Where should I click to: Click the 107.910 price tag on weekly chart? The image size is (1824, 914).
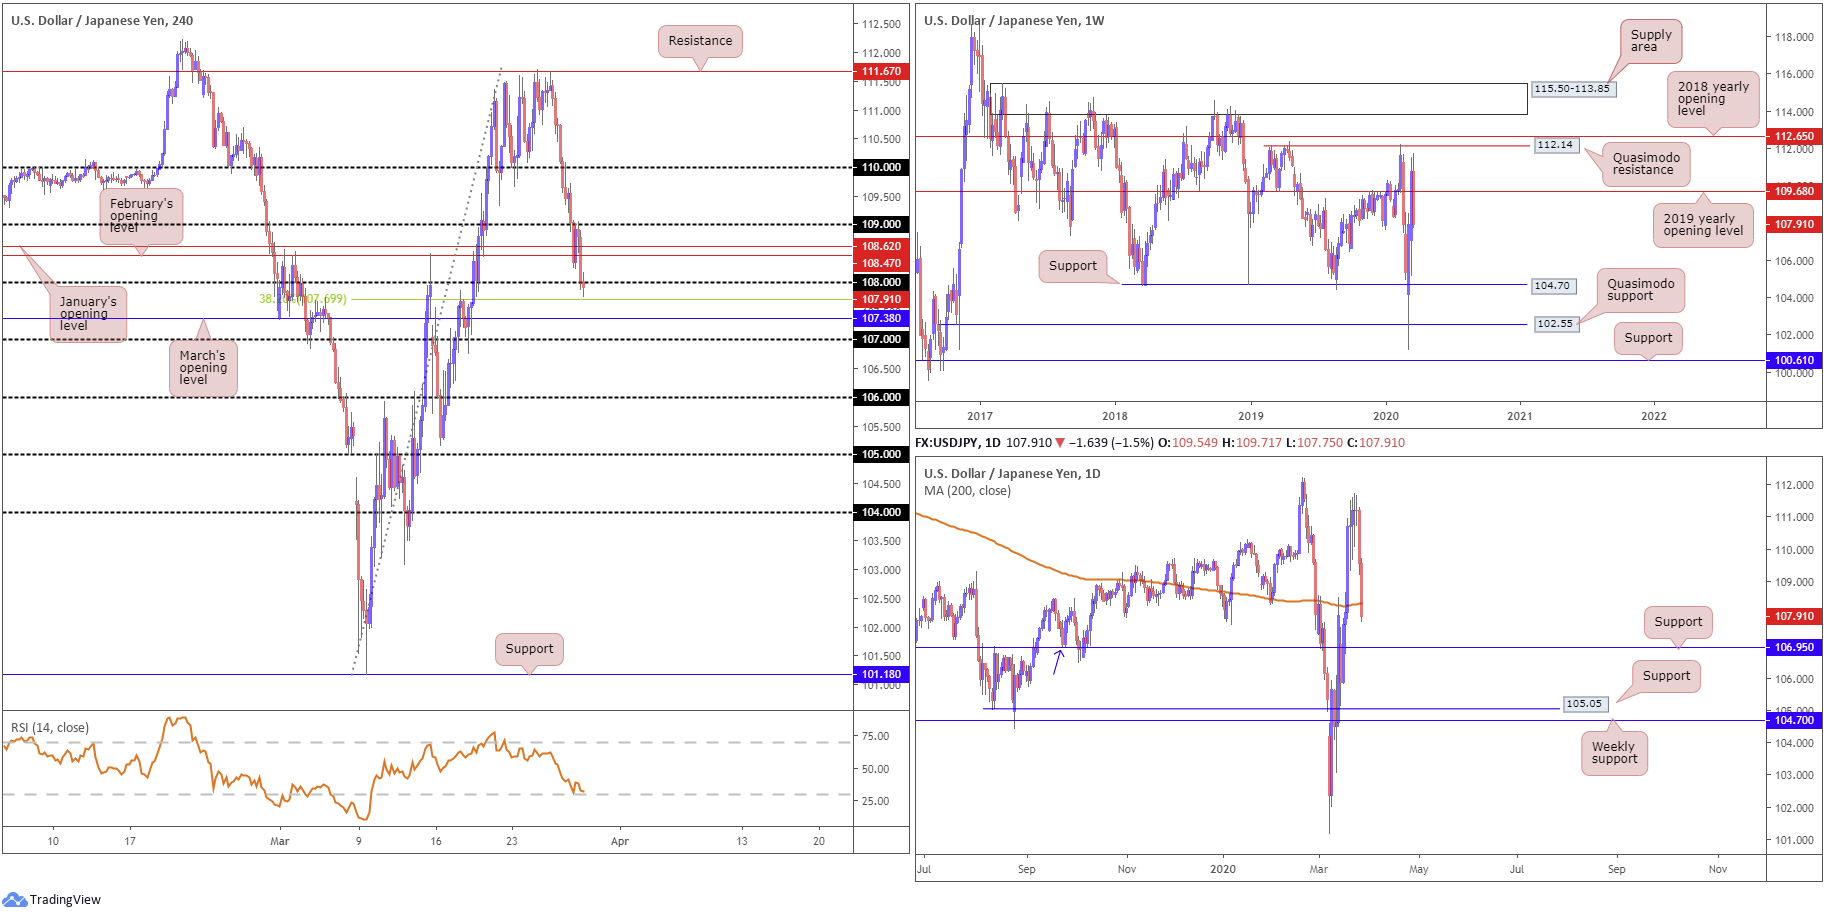[1794, 224]
